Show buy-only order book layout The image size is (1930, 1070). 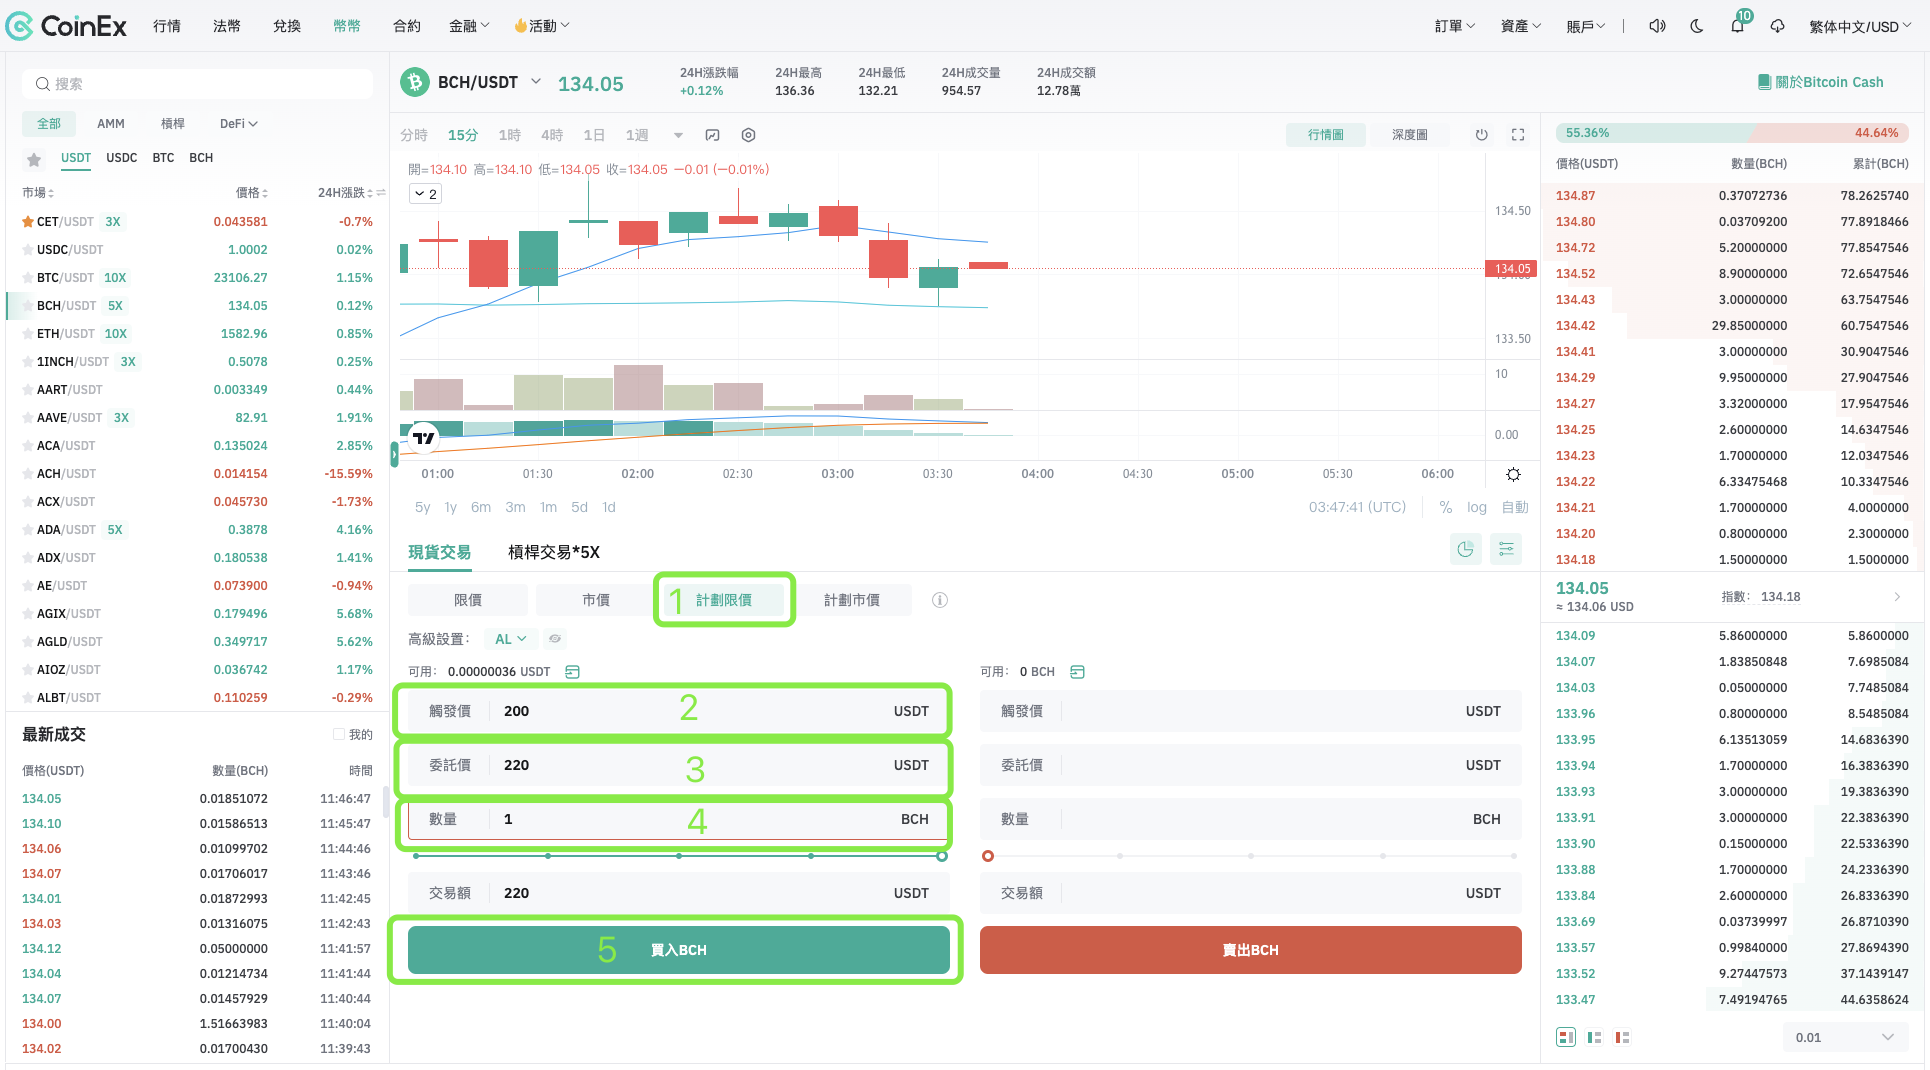click(x=1594, y=1037)
